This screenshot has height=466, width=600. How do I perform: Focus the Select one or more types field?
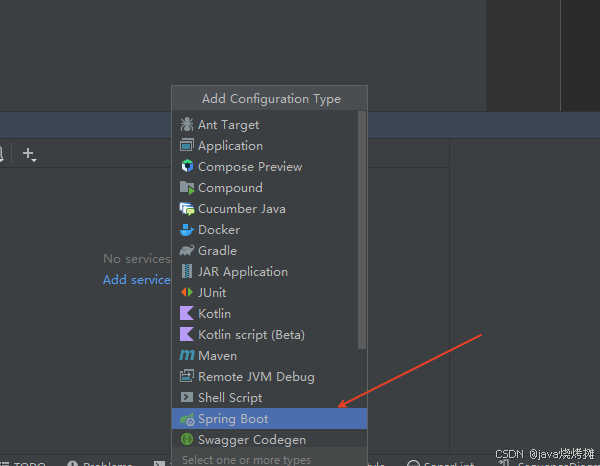pos(269,459)
